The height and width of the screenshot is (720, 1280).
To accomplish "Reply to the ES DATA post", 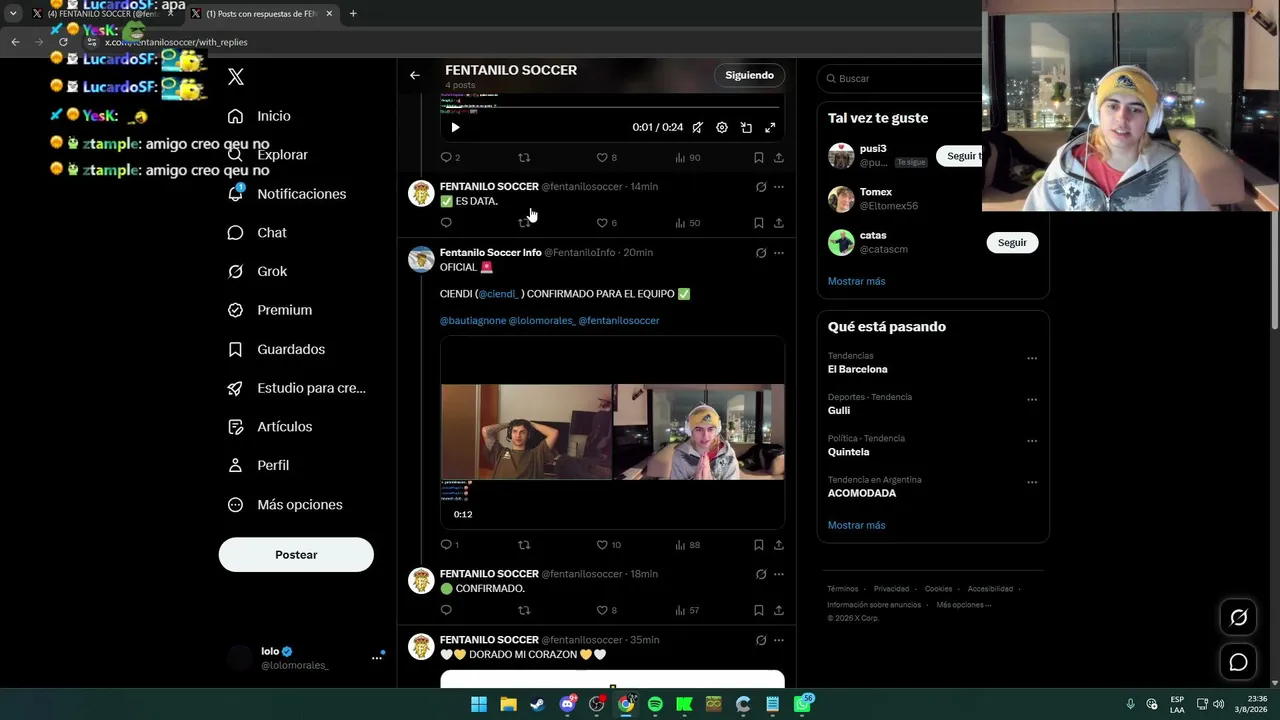I will point(446,223).
